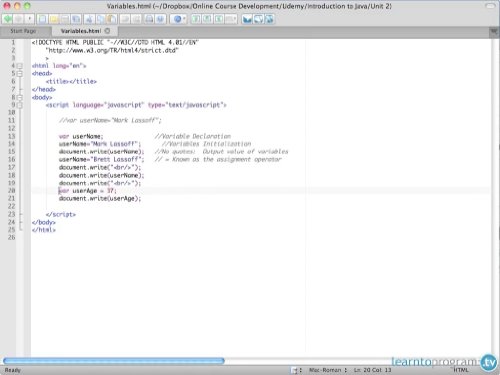The image size is (500, 375).
Task: Click the vertical scrollbar on the right edge
Action: pos(495,198)
